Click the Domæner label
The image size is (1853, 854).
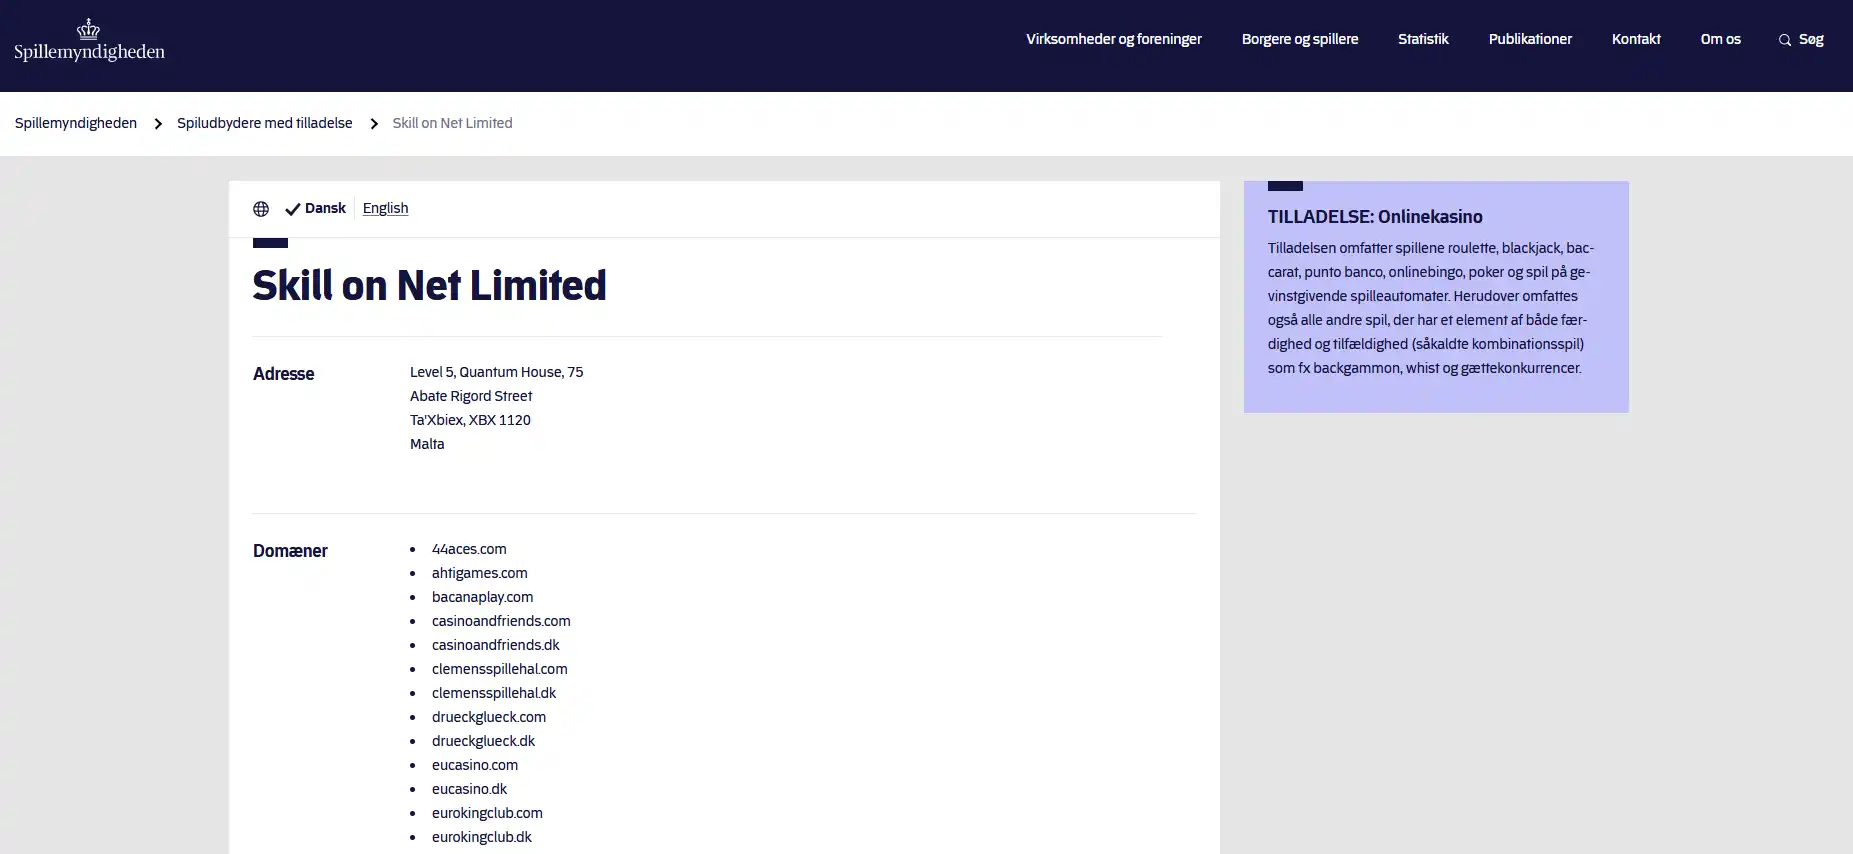click(290, 550)
